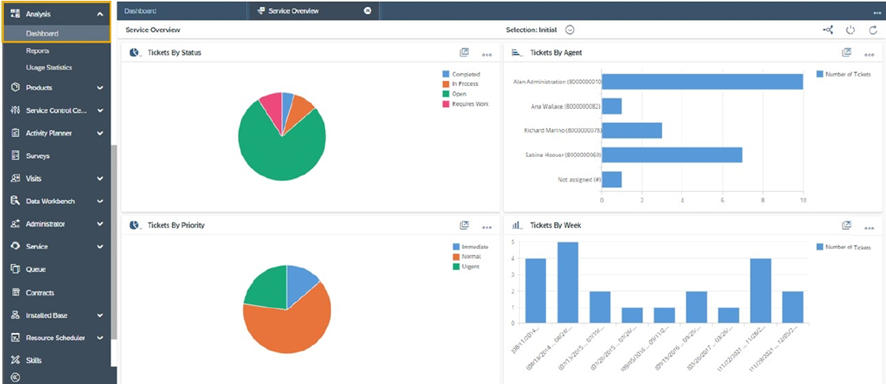The height and width of the screenshot is (384, 886).
Task: Expand the Visits menu chevron
Action: 100,178
